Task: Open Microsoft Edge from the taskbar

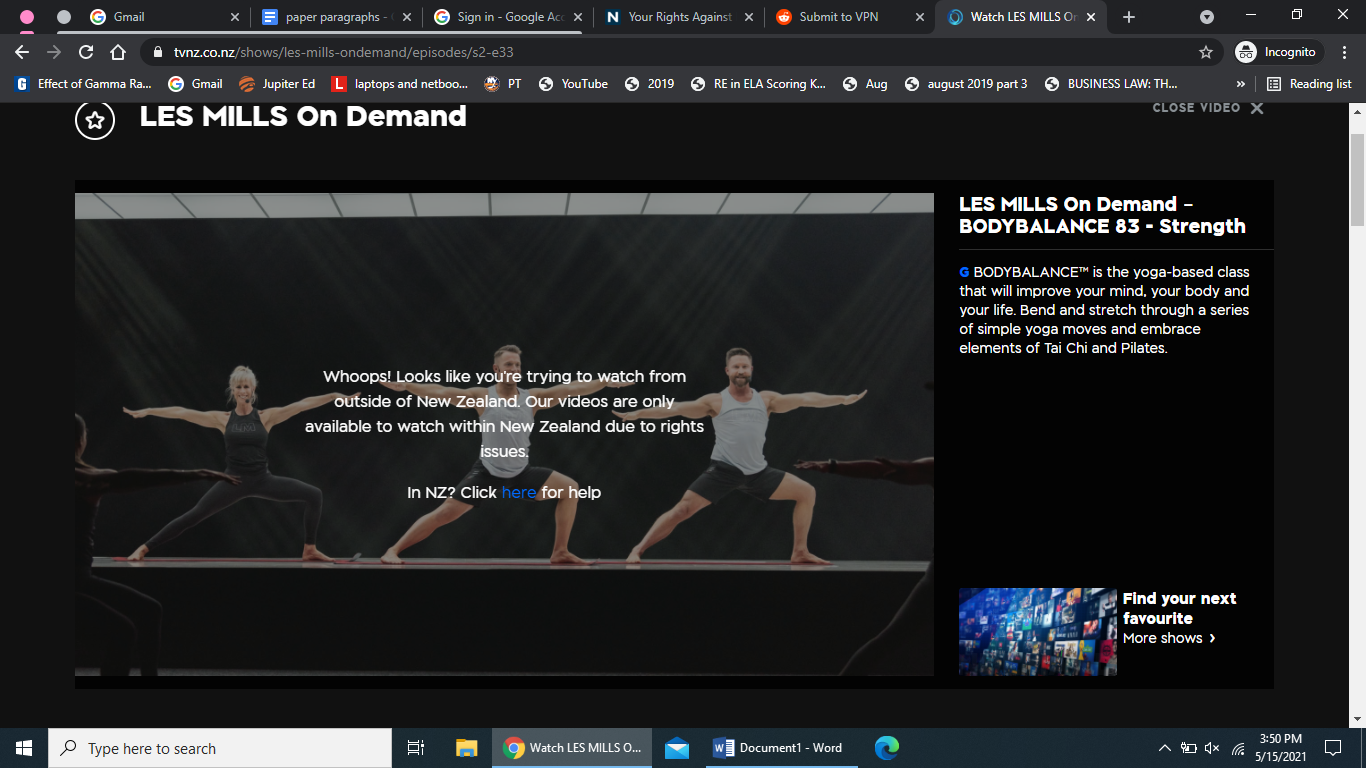Action: coord(886,748)
